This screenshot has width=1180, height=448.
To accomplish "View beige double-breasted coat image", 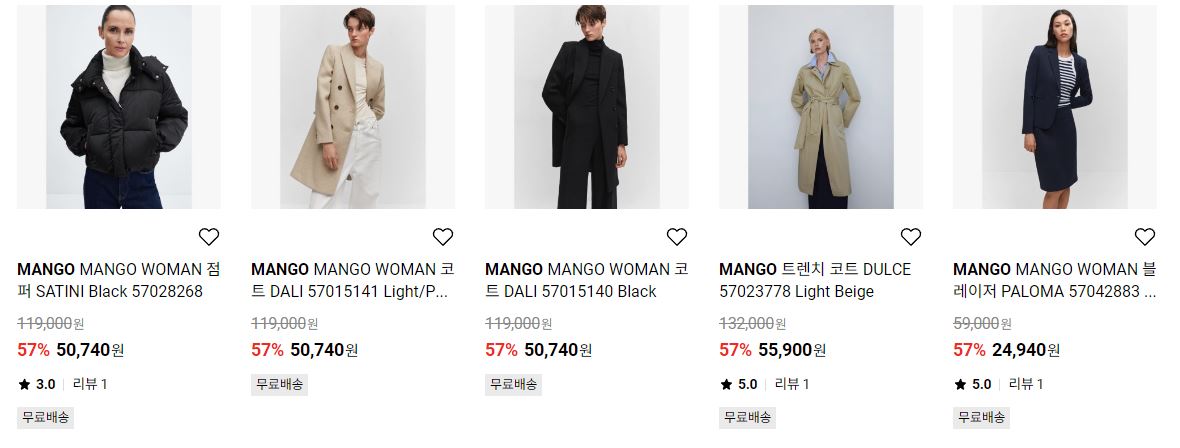I will tap(353, 107).
